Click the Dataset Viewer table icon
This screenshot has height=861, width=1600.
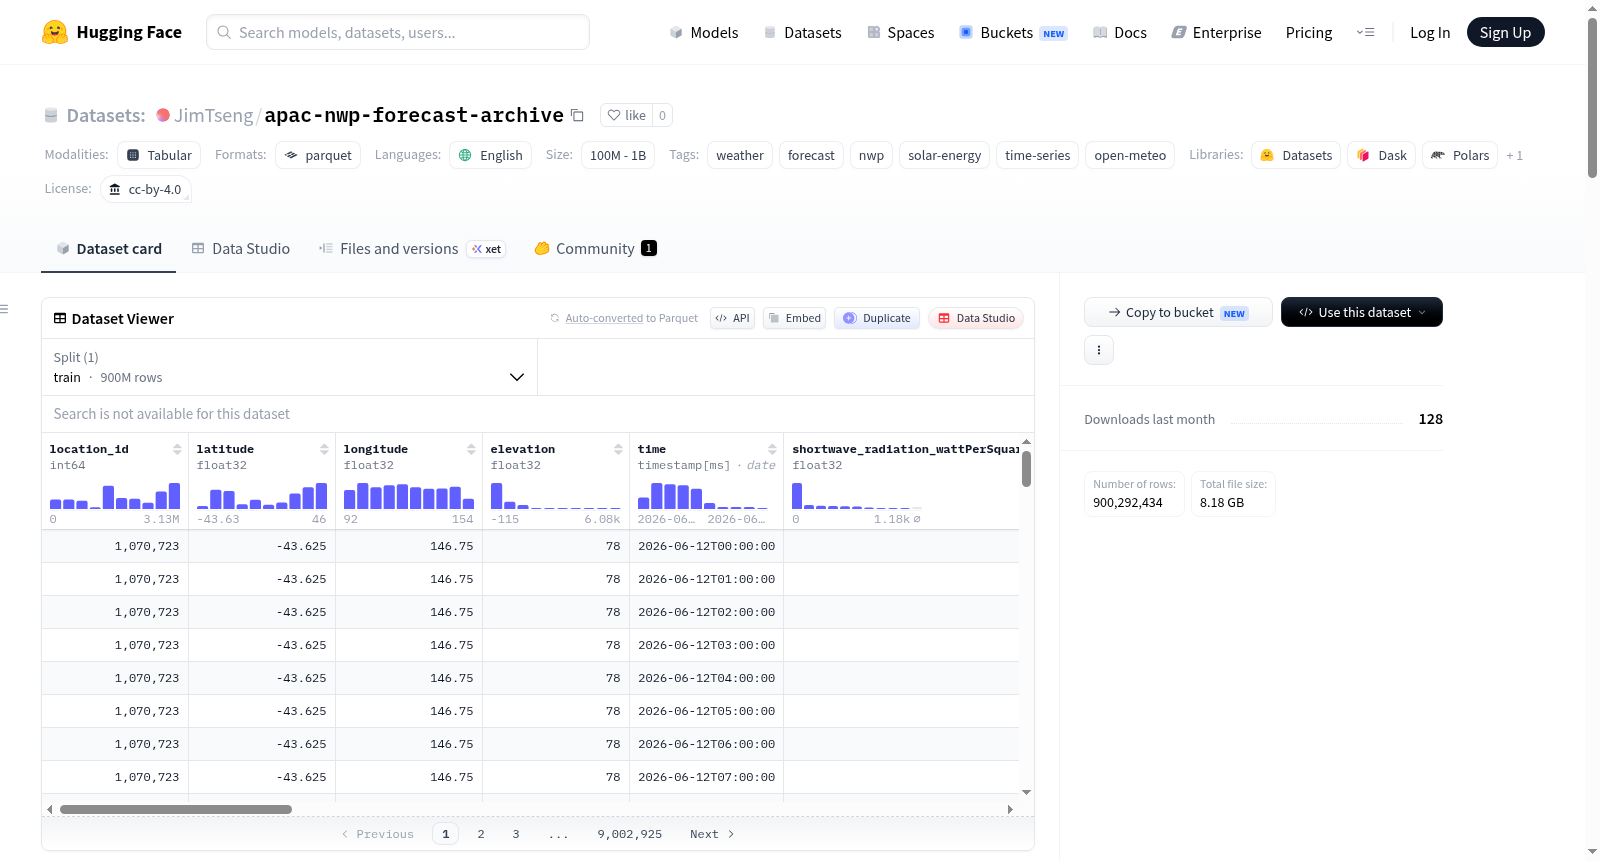tap(60, 318)
